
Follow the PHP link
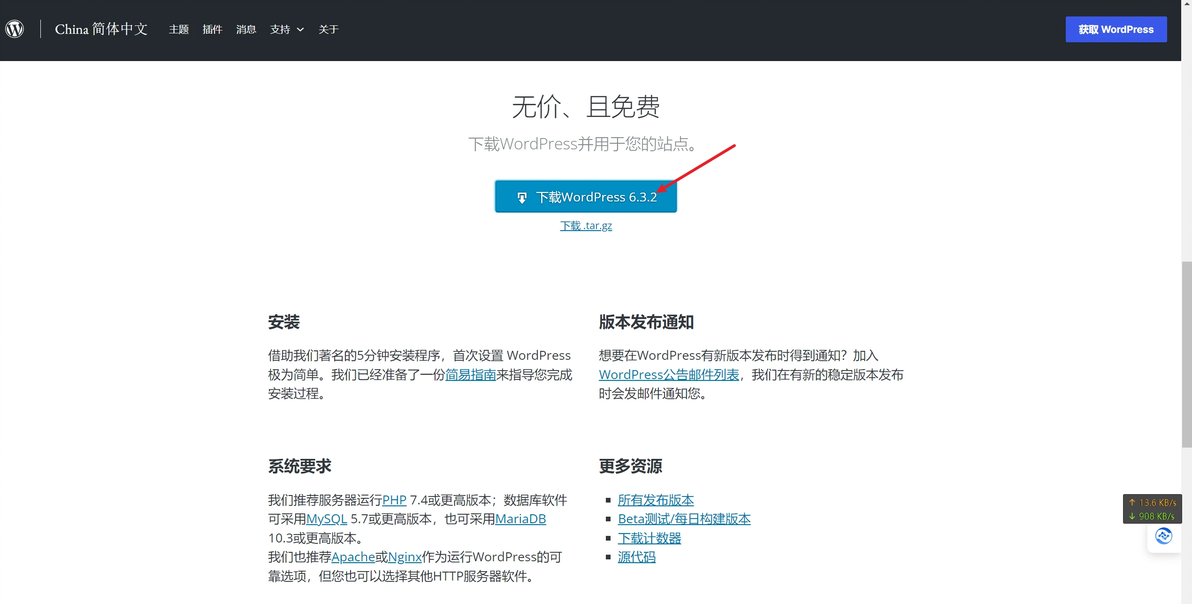tap(395, 500)
